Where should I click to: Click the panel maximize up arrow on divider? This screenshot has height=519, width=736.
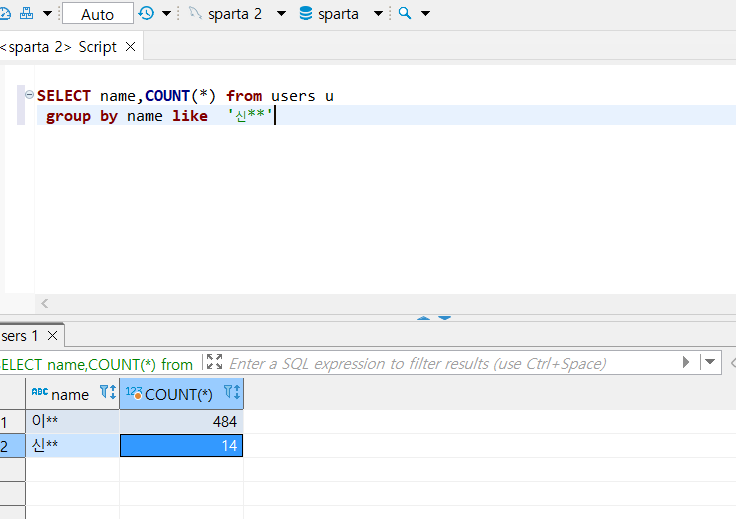423,318
